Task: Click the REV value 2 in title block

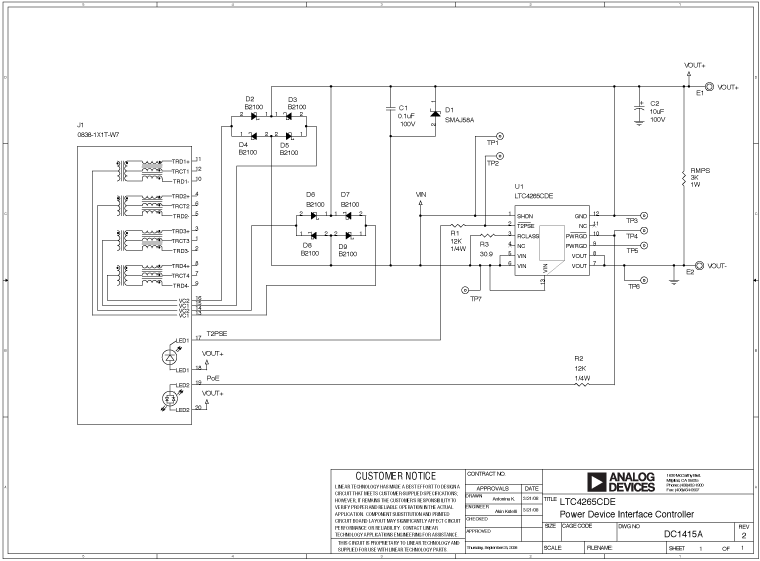Action: (744, 535)
